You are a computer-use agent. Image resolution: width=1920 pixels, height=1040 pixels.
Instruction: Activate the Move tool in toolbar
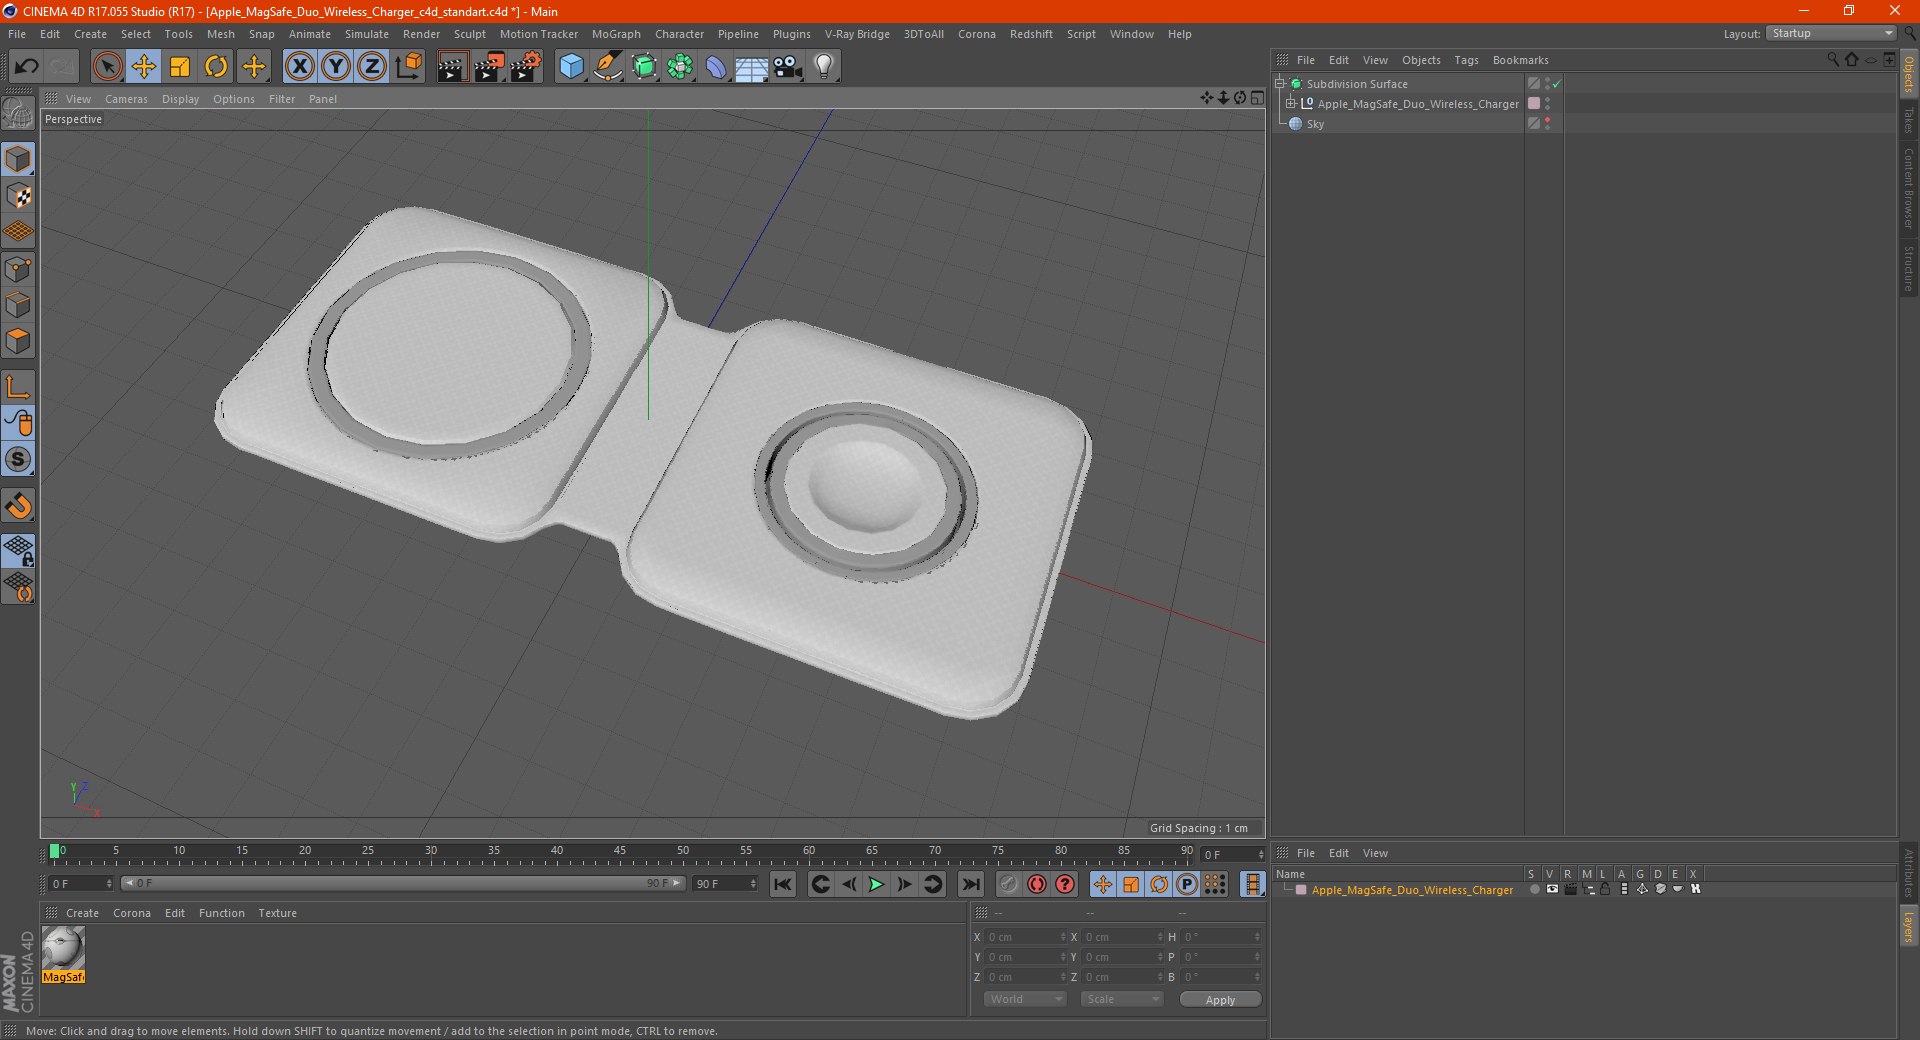tap(143, 67)
